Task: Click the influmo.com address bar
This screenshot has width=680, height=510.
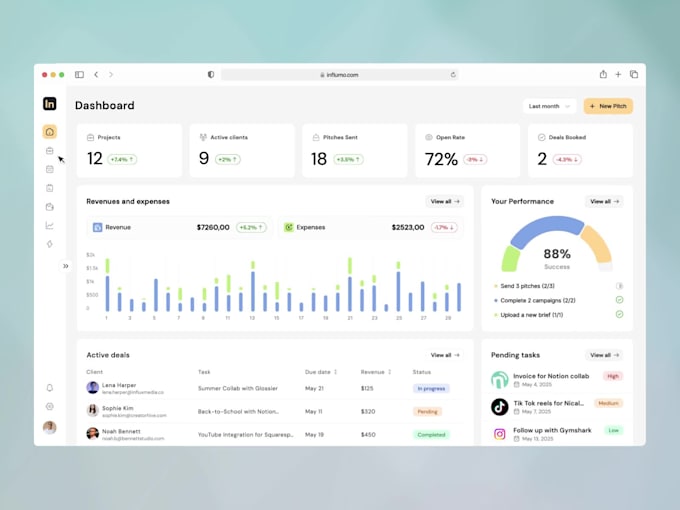Action: click(340, 75)
